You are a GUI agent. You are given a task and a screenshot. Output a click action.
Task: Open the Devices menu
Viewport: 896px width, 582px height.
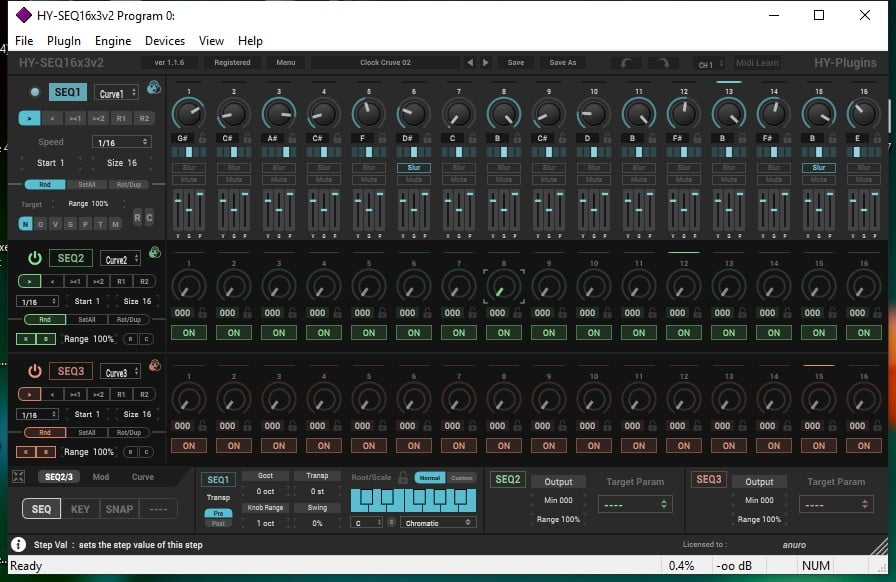pyautogui.click(x=165, y=41)
